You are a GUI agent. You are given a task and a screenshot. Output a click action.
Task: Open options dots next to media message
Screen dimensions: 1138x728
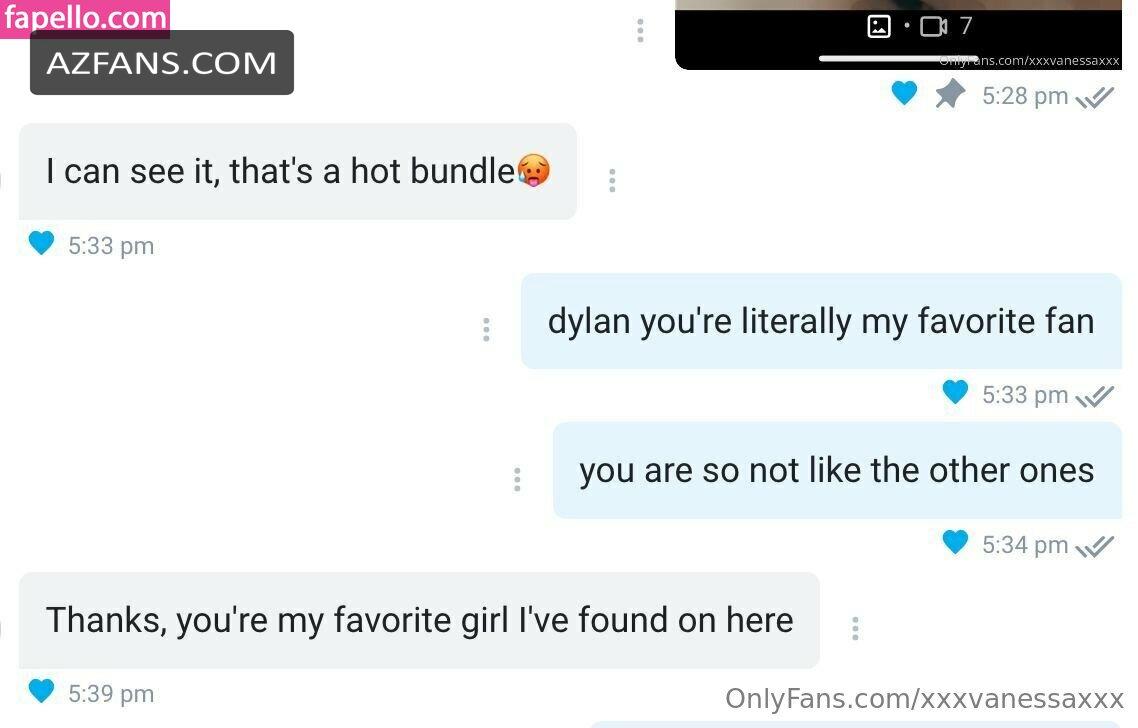(639, 30)
